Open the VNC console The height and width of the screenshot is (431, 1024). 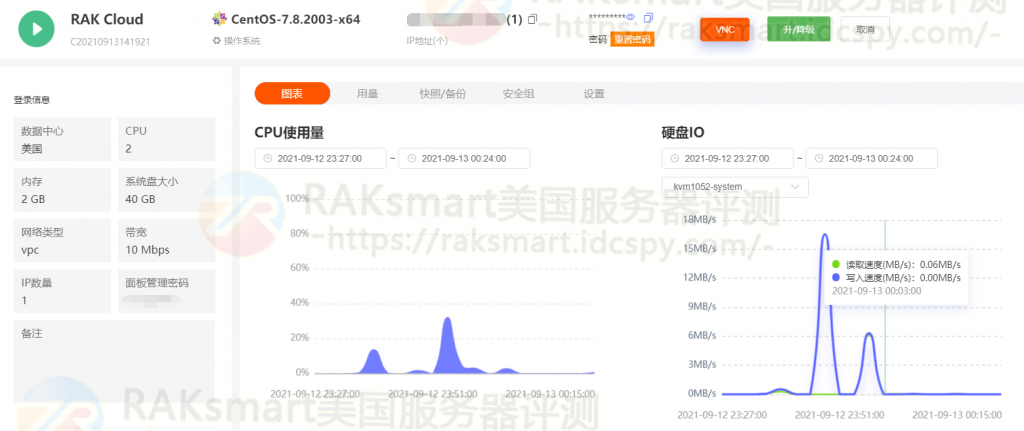point(724,29)
